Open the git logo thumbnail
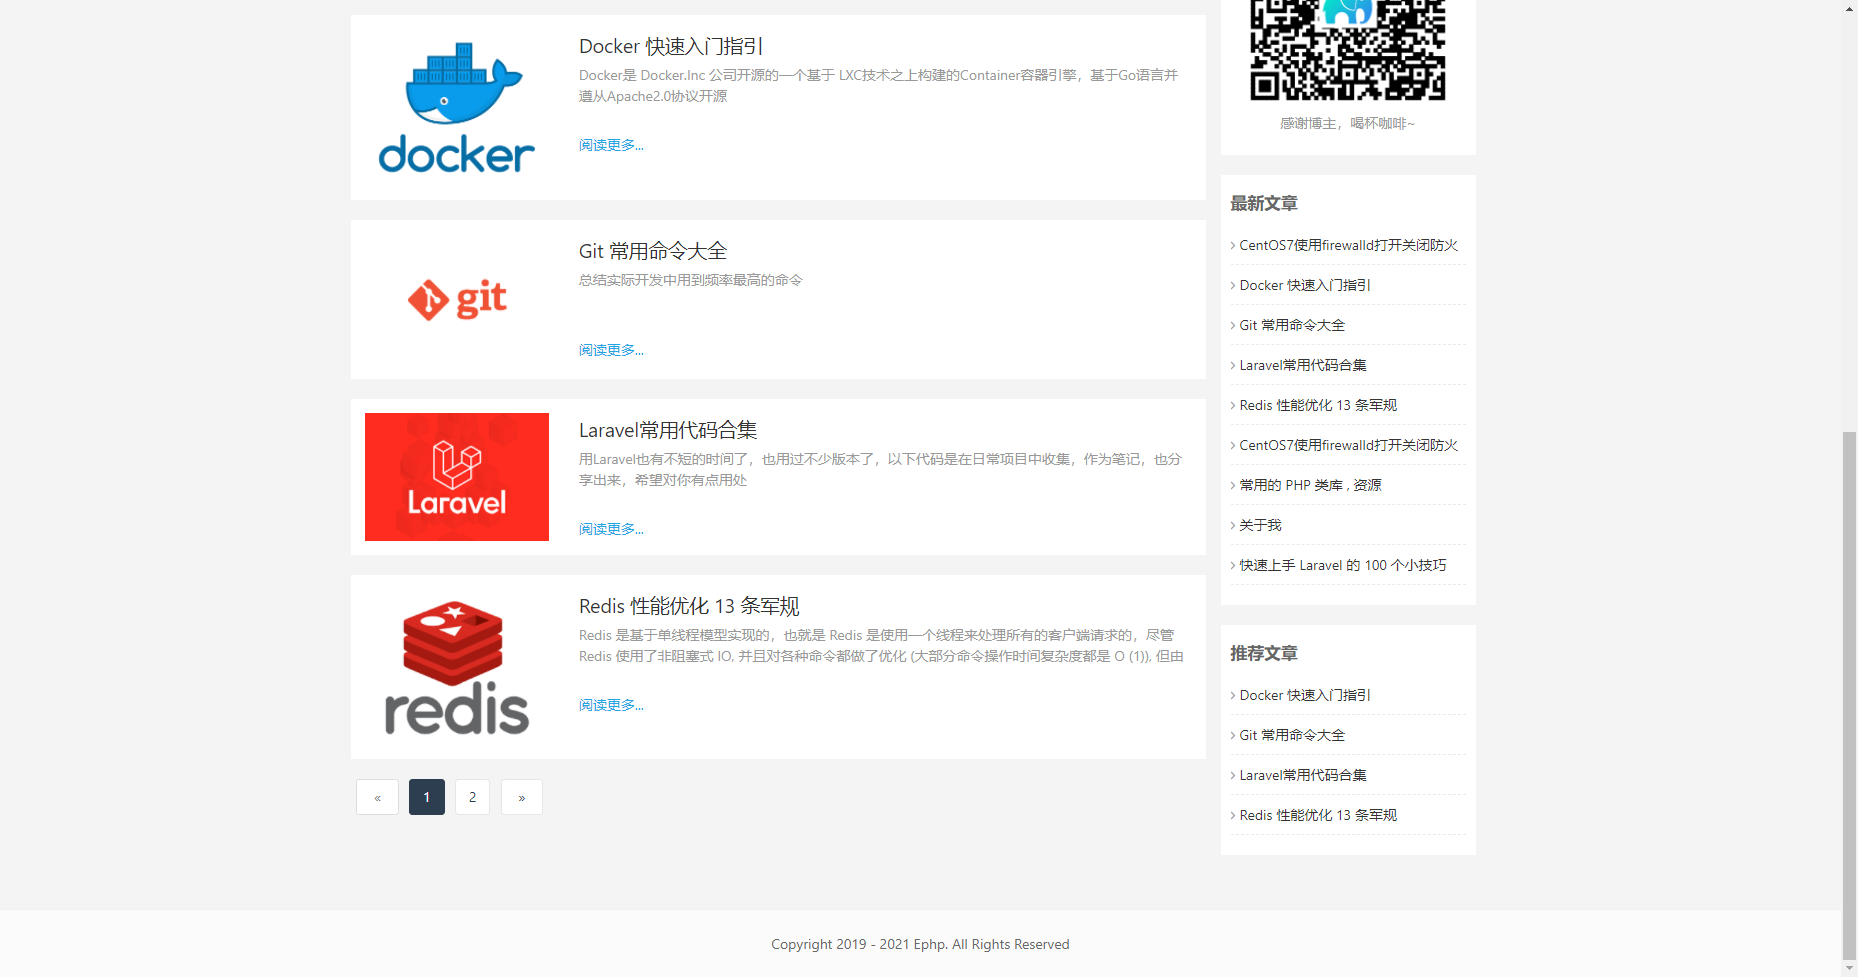The width and height of the screenshot is (1858, 977). [x=457, y=299]
